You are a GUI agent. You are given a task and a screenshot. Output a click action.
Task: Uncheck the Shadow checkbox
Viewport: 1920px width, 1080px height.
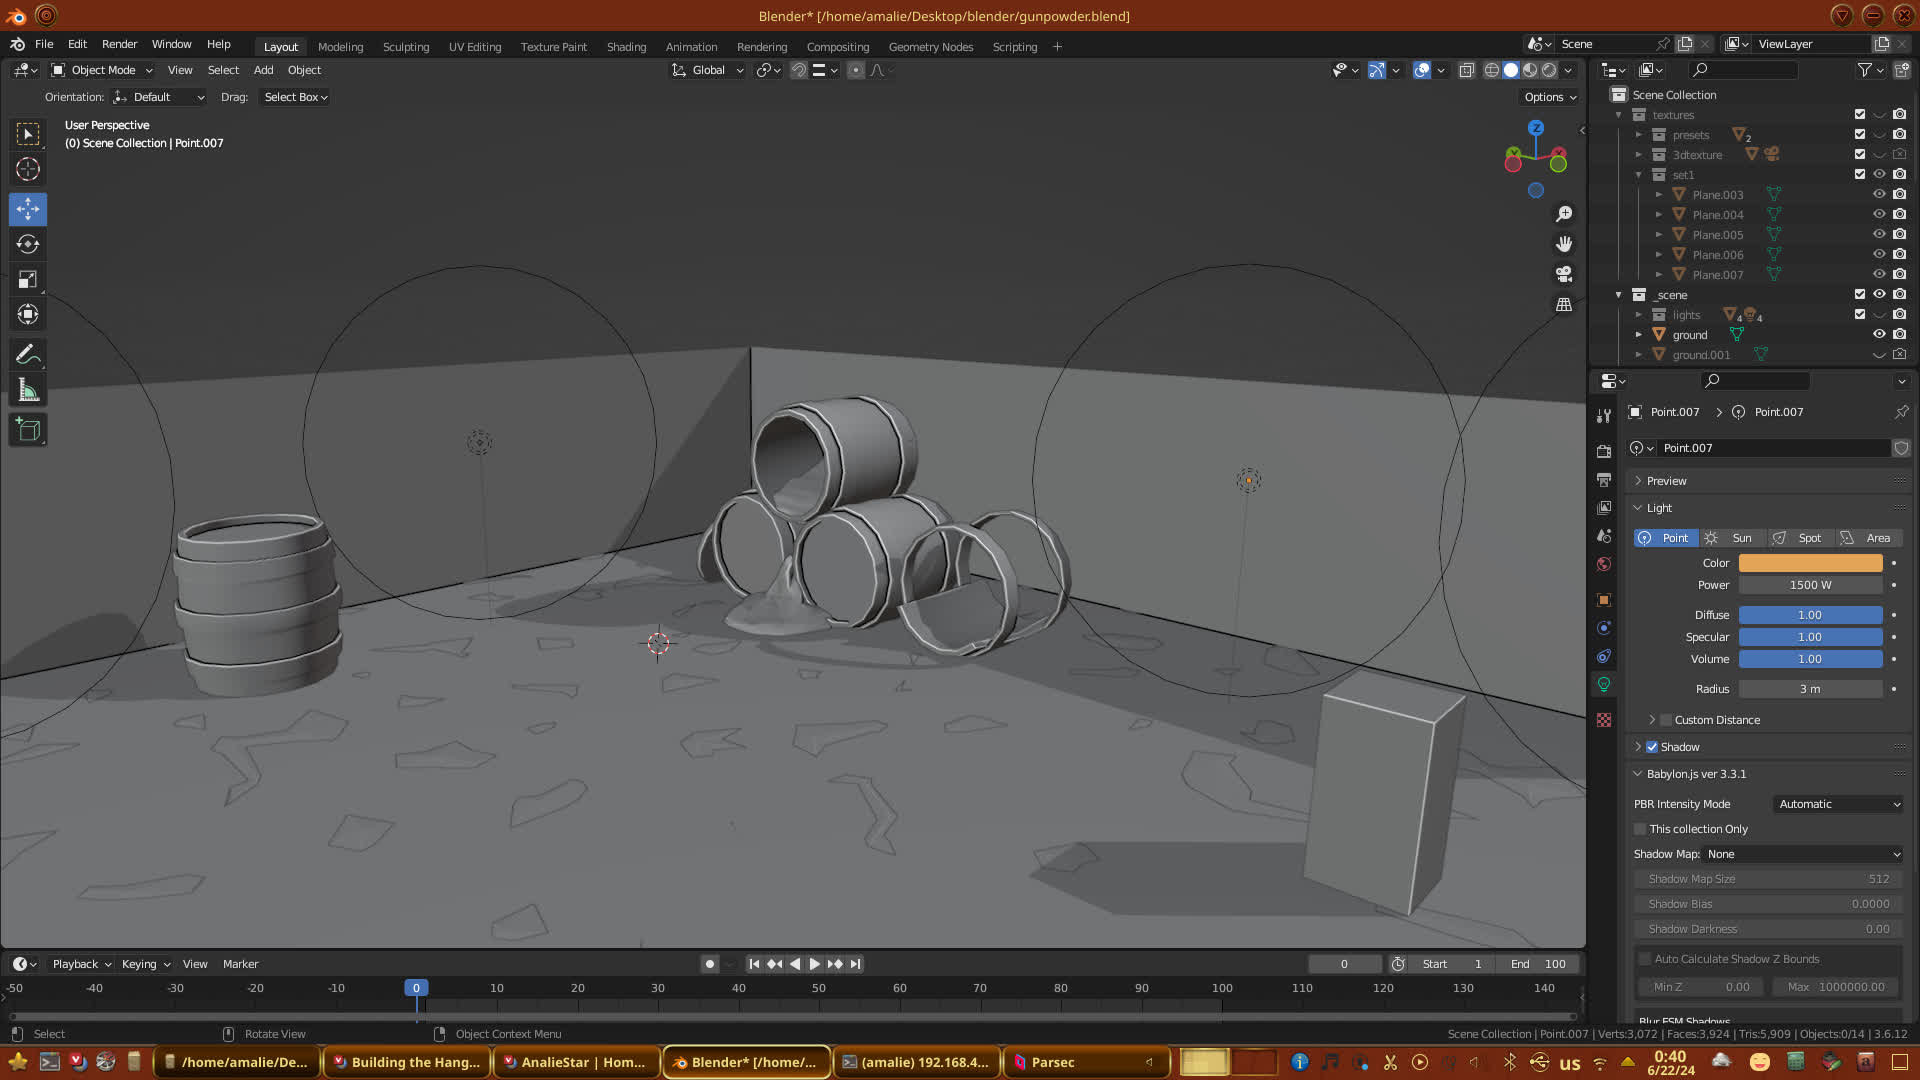[x=1652, y=747]
